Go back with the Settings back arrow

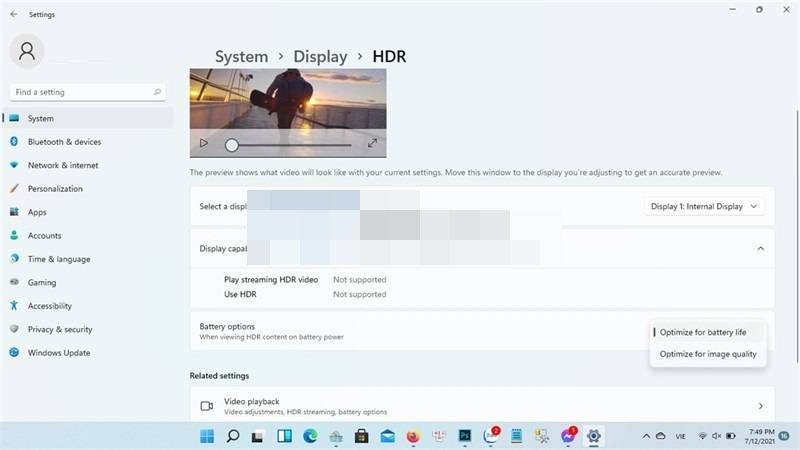[14, 14]
